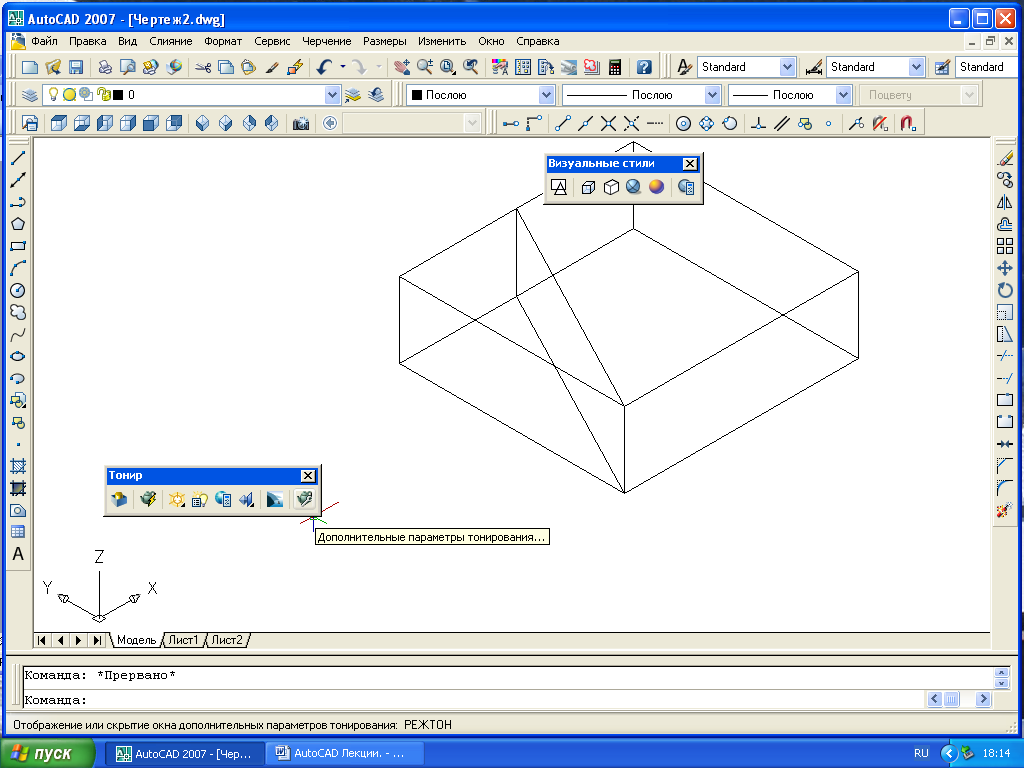Click the new light sun icon in Тонир

tap(176, 500)
